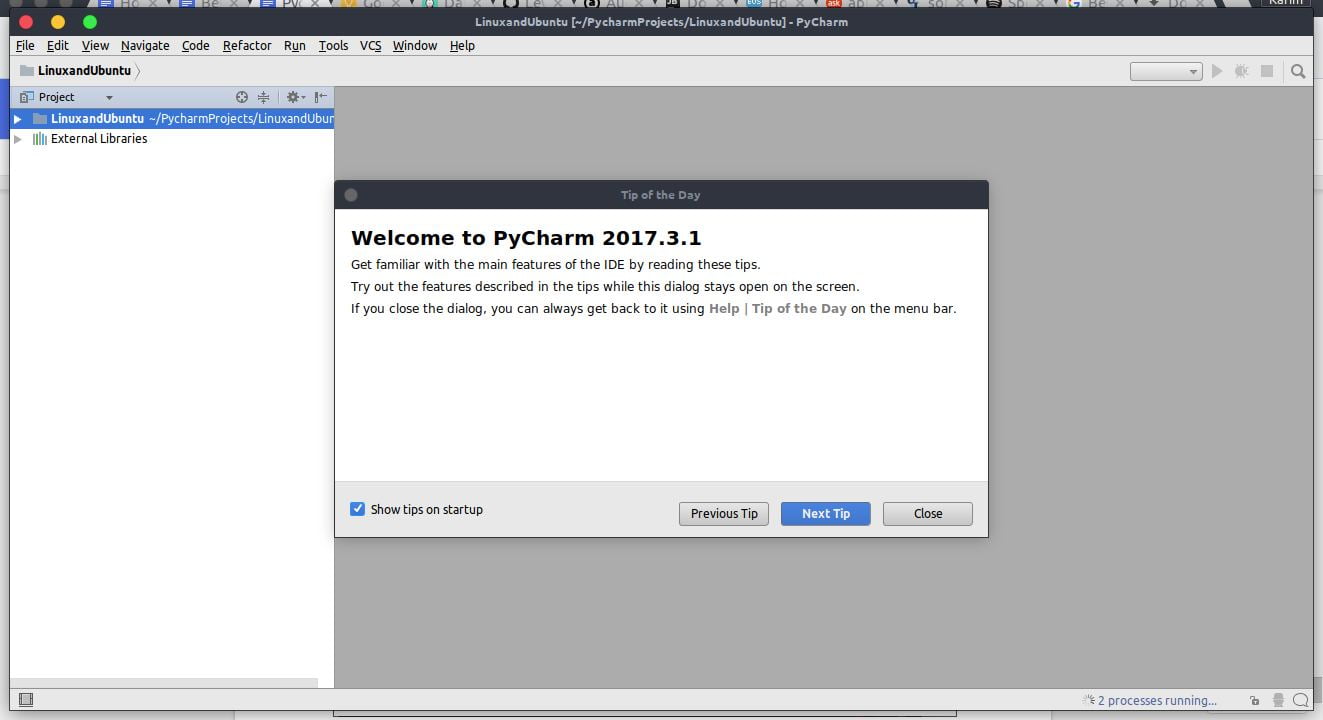The height and width of the screenshot is (720, 1323).
Task: Uncheck Show tips on startup
Action: (x=357, y=509)
